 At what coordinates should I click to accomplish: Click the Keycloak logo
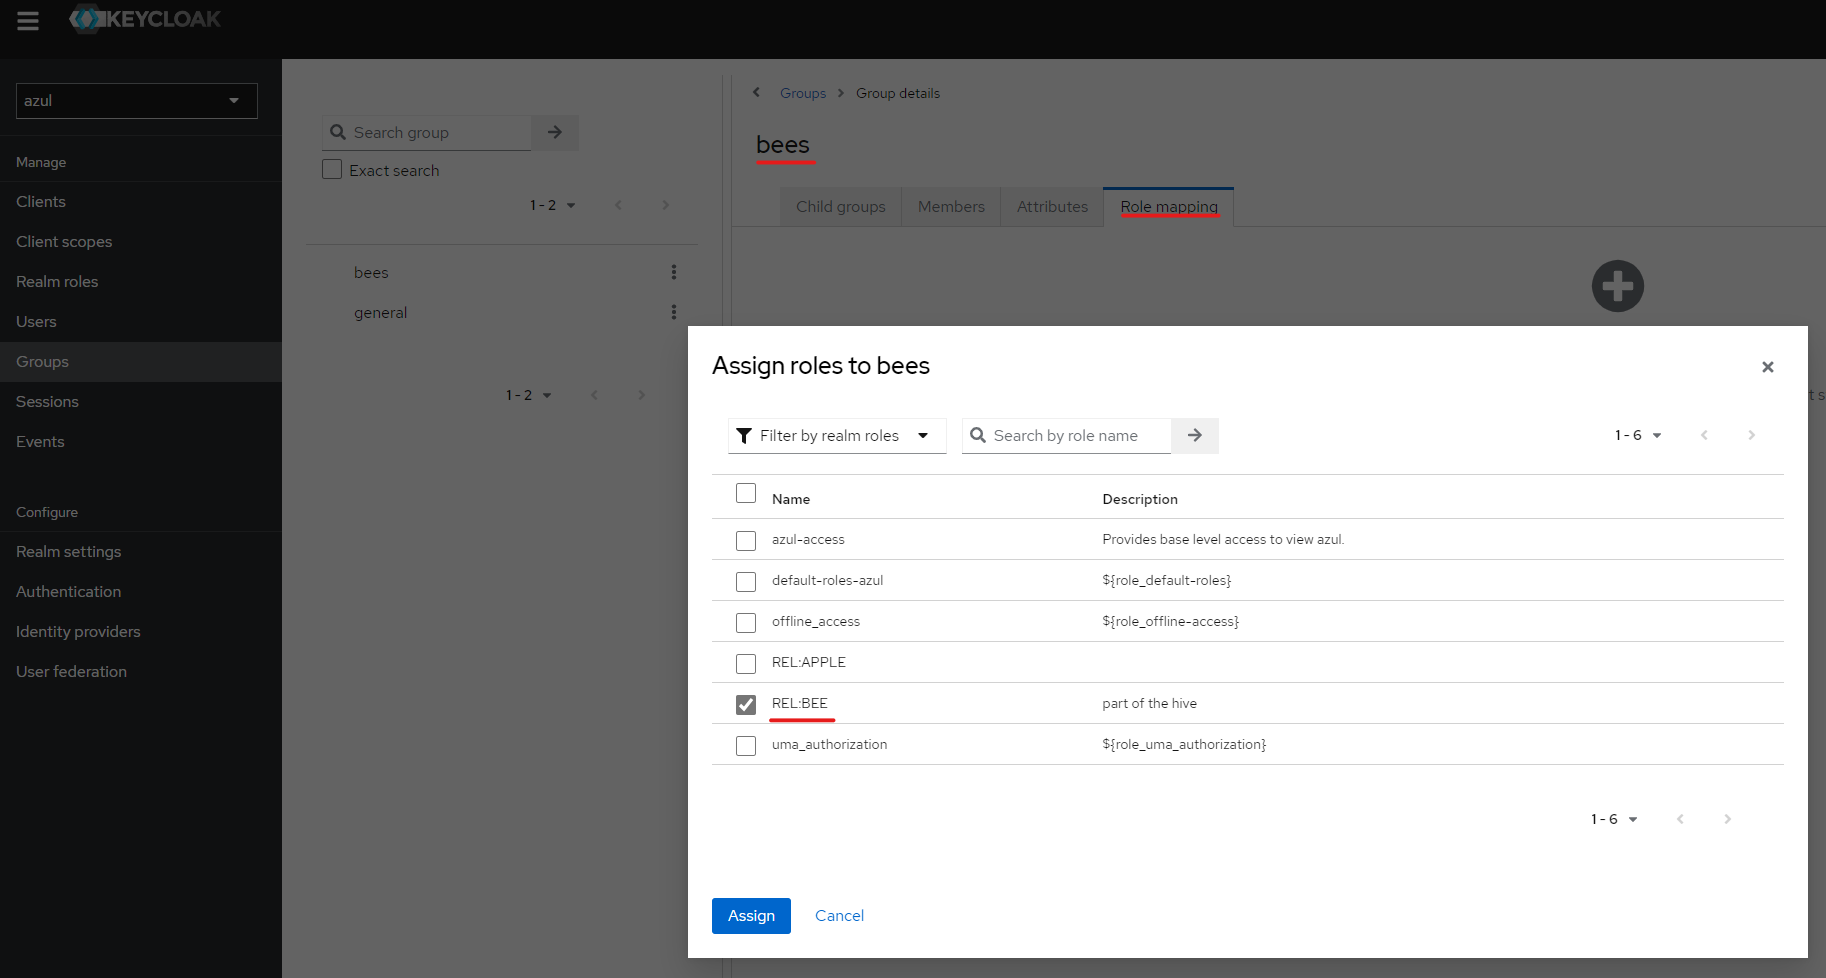(144, 18)
